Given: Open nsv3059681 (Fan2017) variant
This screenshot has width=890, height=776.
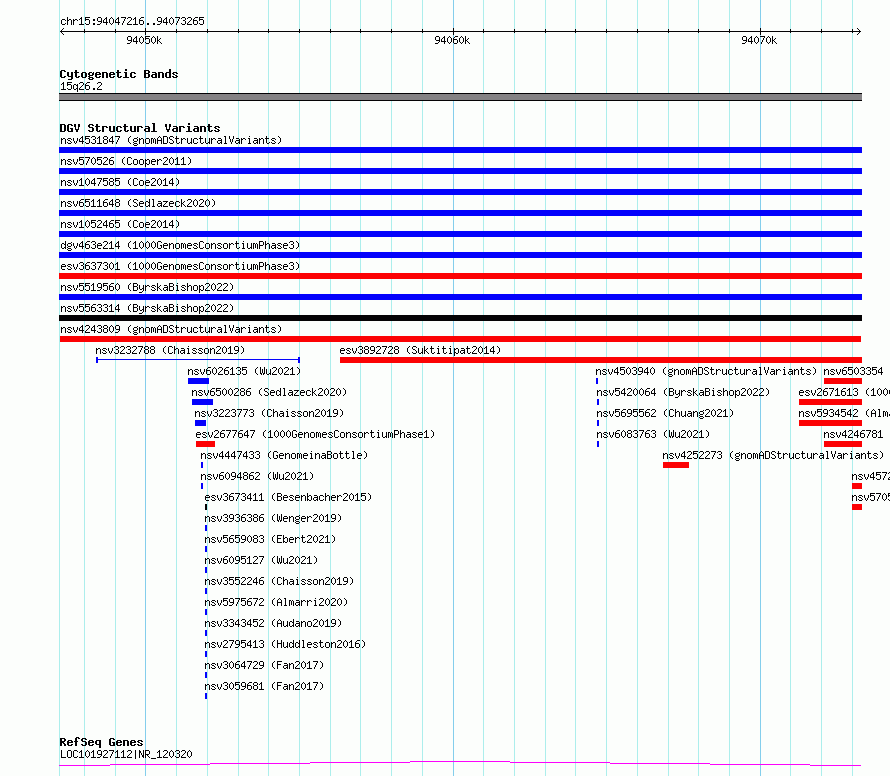Looking at the screenshot, I should (x=264, y=686).
